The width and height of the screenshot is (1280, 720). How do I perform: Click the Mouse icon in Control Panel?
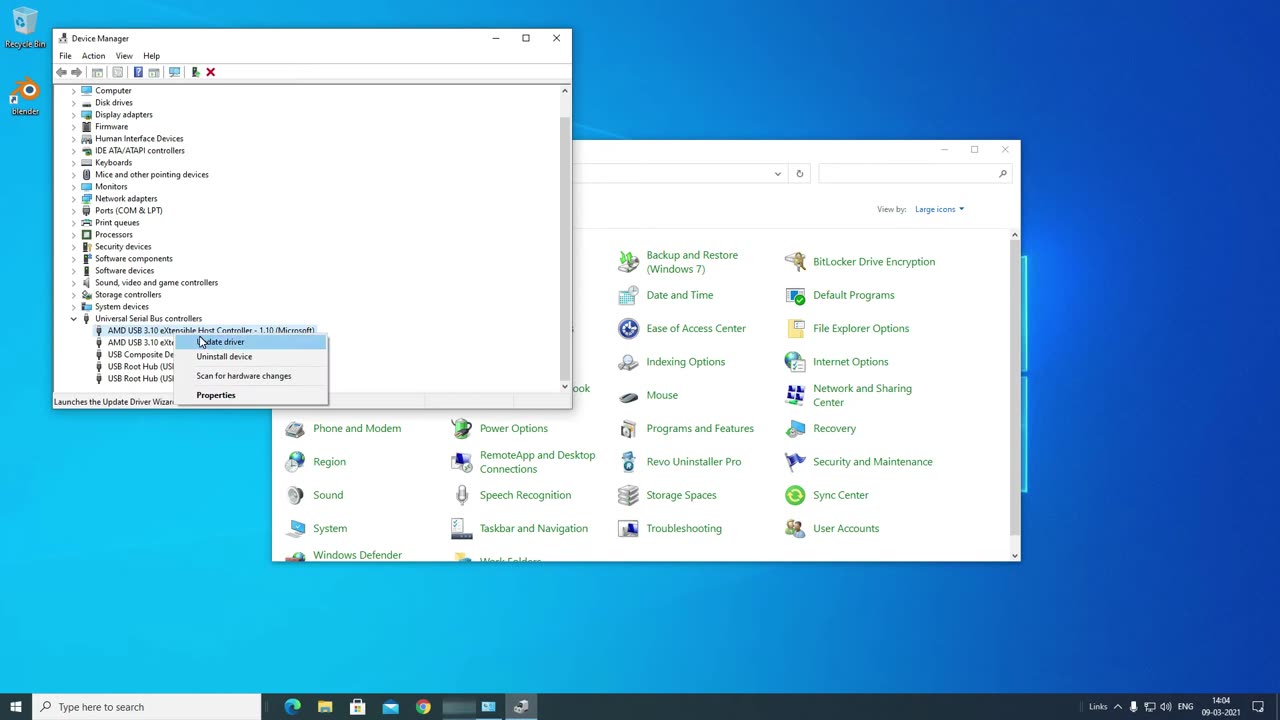(x=628, y=395)
